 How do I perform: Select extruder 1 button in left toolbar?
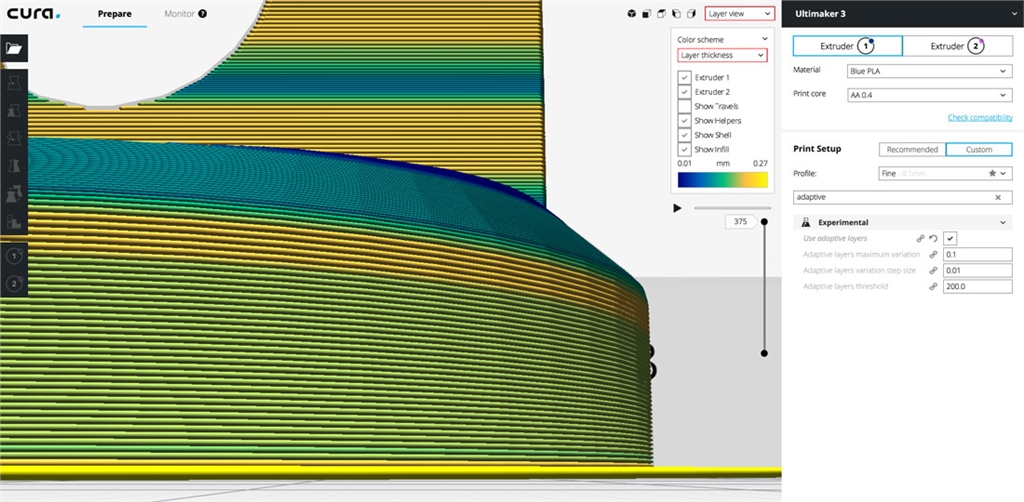click(x=15, y=256)
